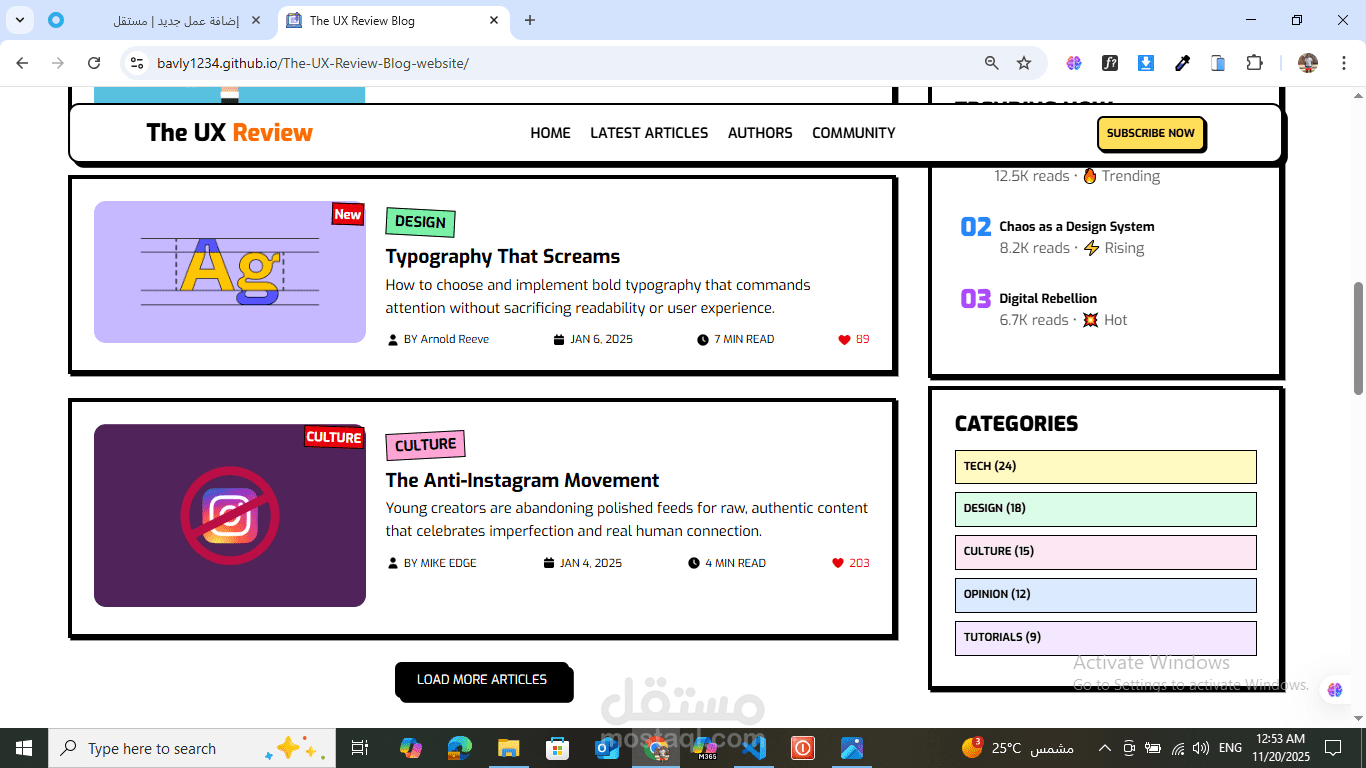Open the Extensions puzzle-piece menu
The height and width of the screenshot is (768, 1366).
(1254, 63)
